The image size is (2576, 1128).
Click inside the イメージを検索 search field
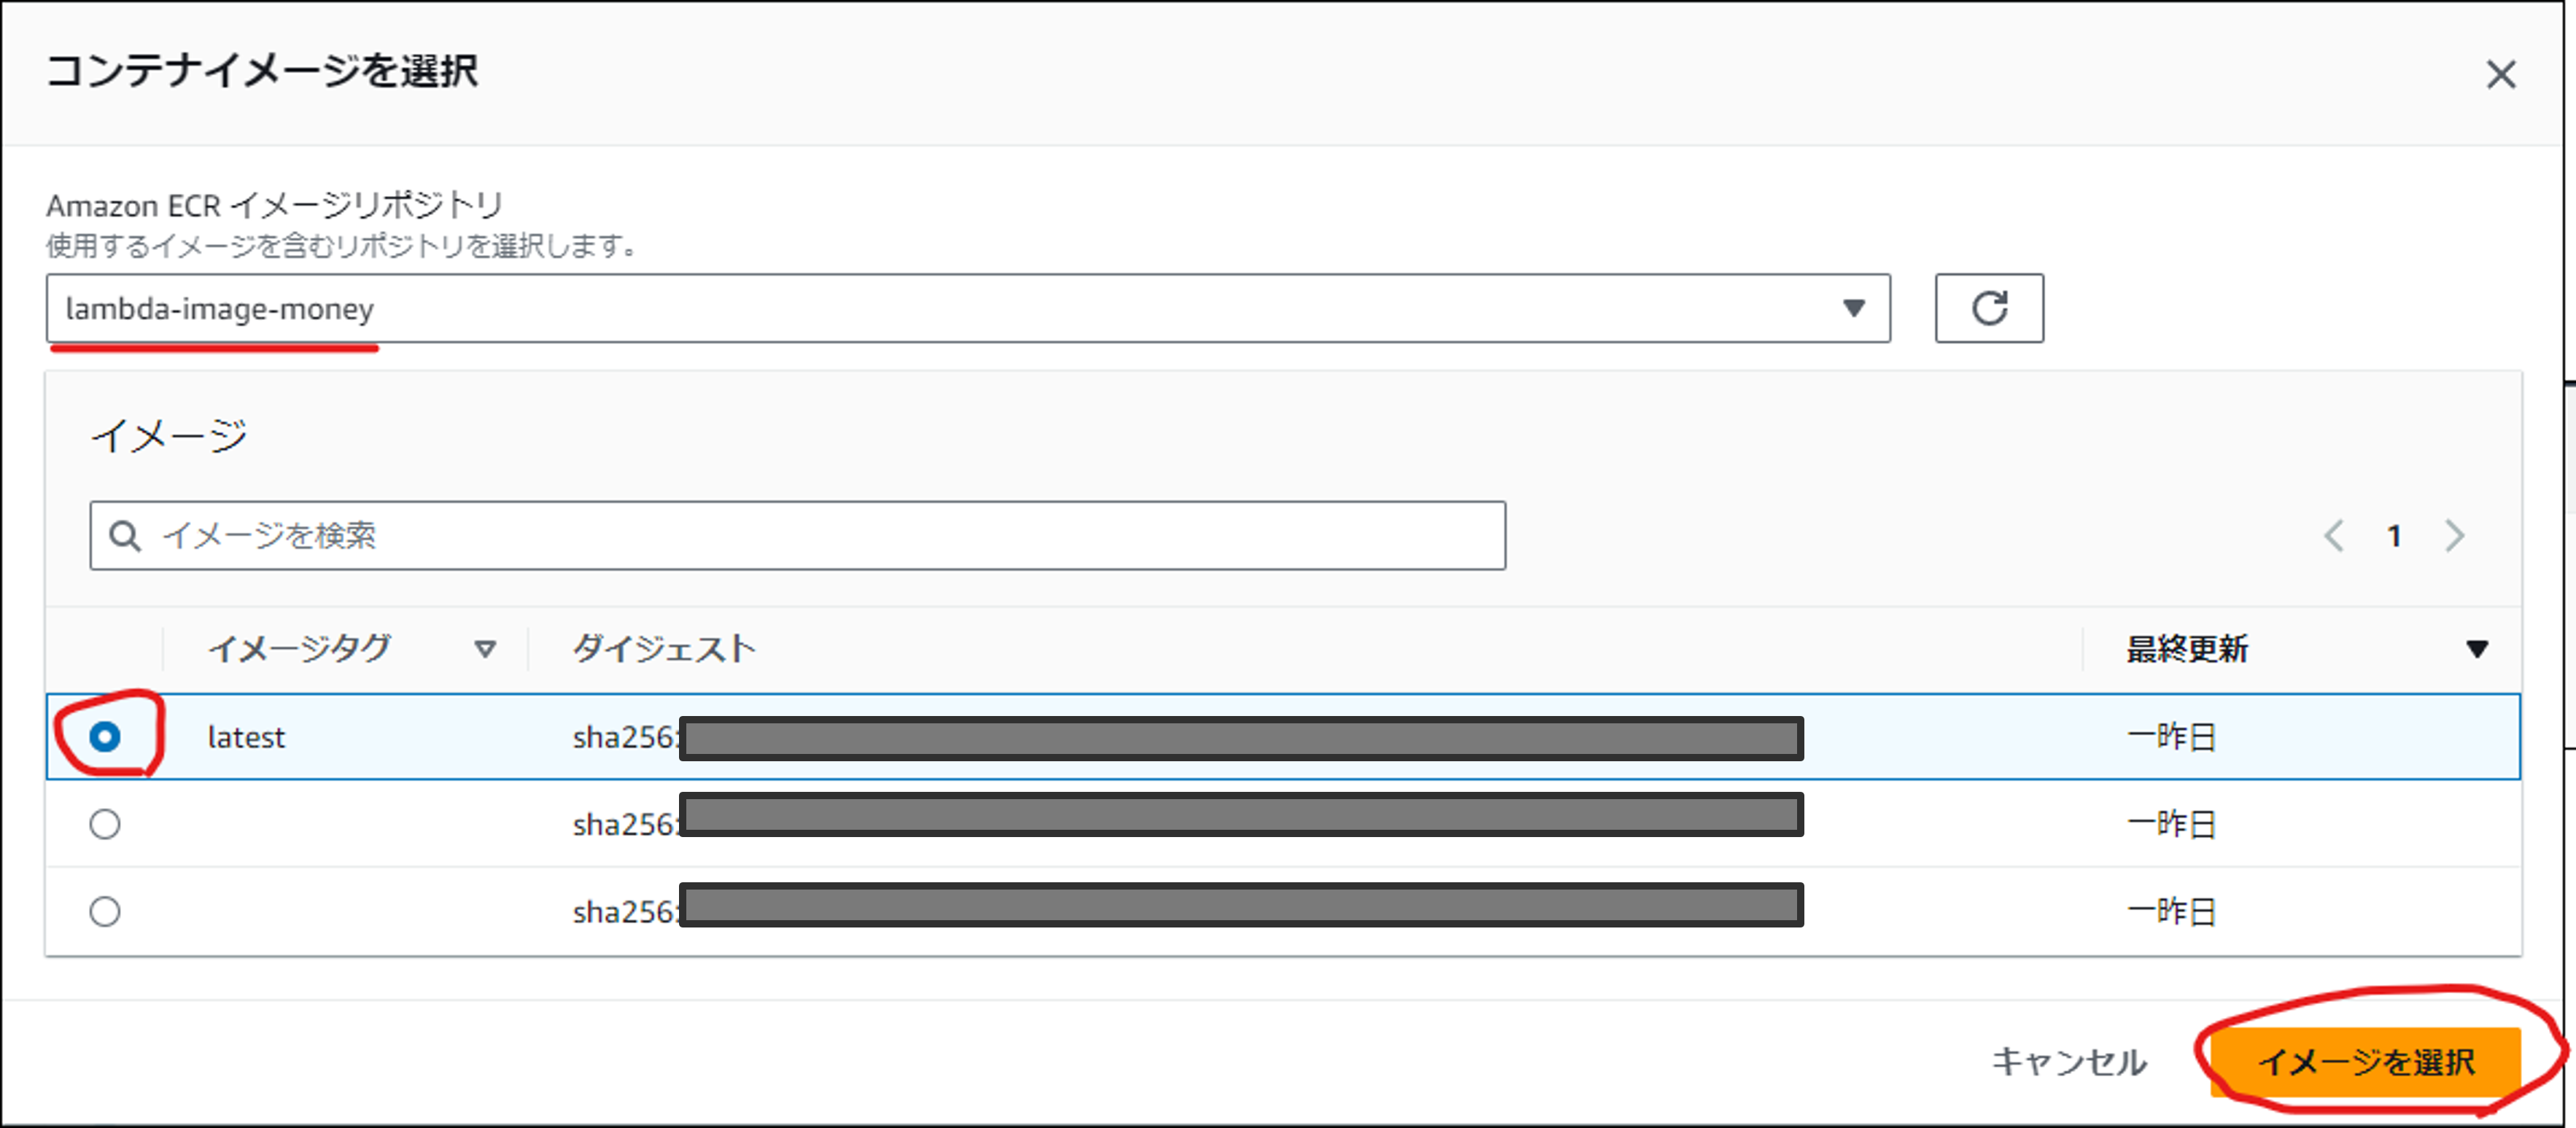700,535
